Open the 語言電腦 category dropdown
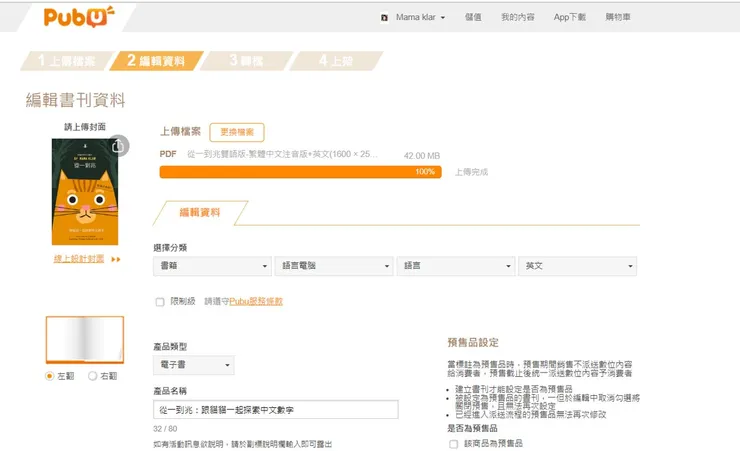The image size is (740, 451). (x=334, y=266)
